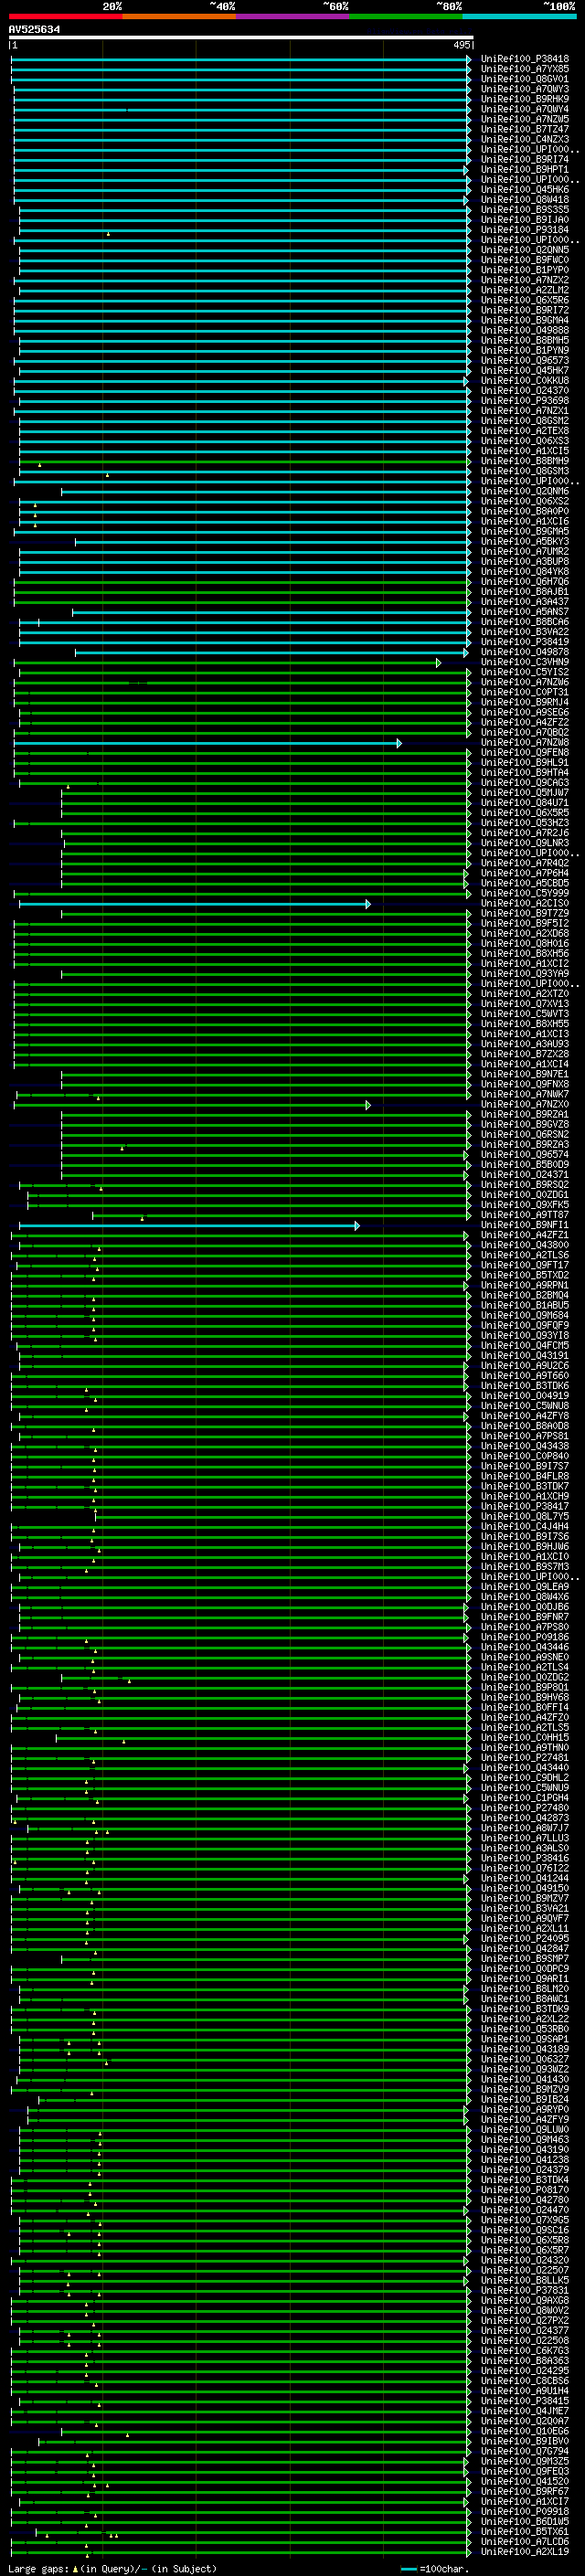This screenshot has width=585, height=2576.
Task: Select hit label UniRef100_B8BMH9
Action: click(525, 461)
